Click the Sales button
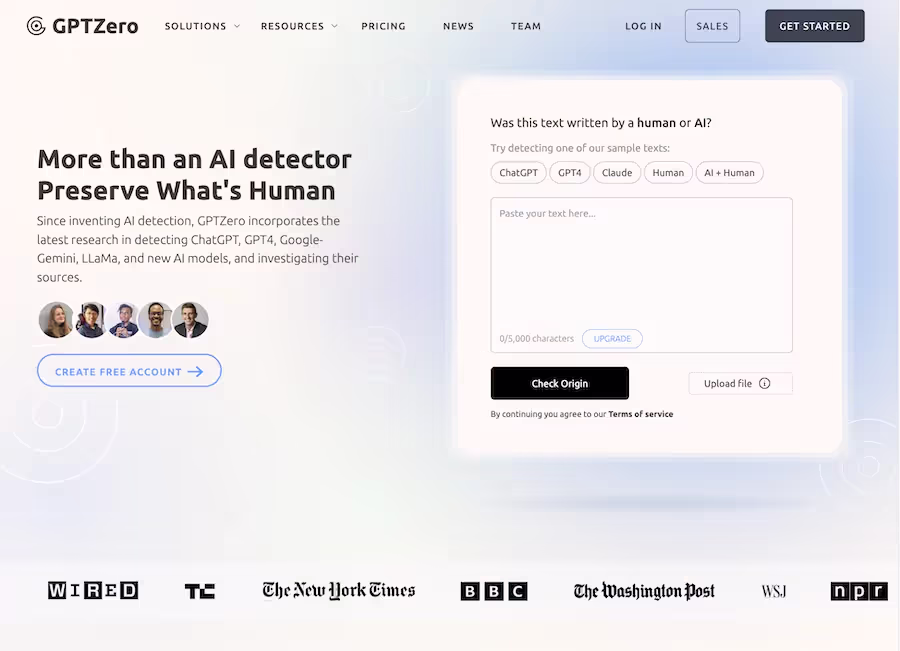Image resolution: width=900 pixels, height=651 pixels. pyautogui.click(x=712, y=26)
